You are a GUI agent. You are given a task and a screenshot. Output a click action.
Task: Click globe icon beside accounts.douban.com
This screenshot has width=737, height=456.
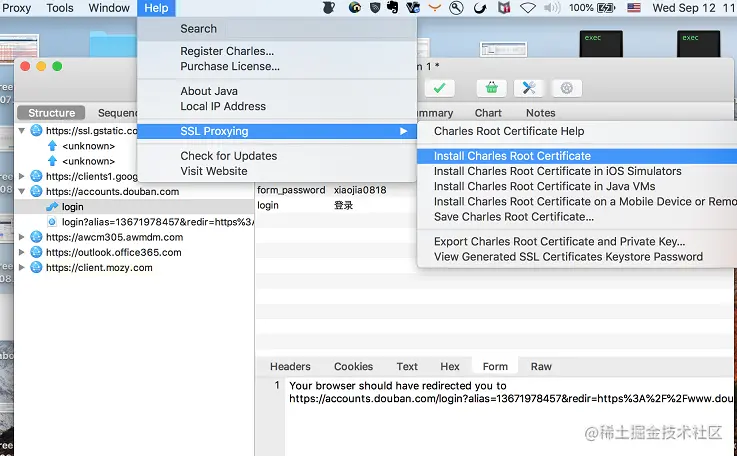click(x=36, y=191)
